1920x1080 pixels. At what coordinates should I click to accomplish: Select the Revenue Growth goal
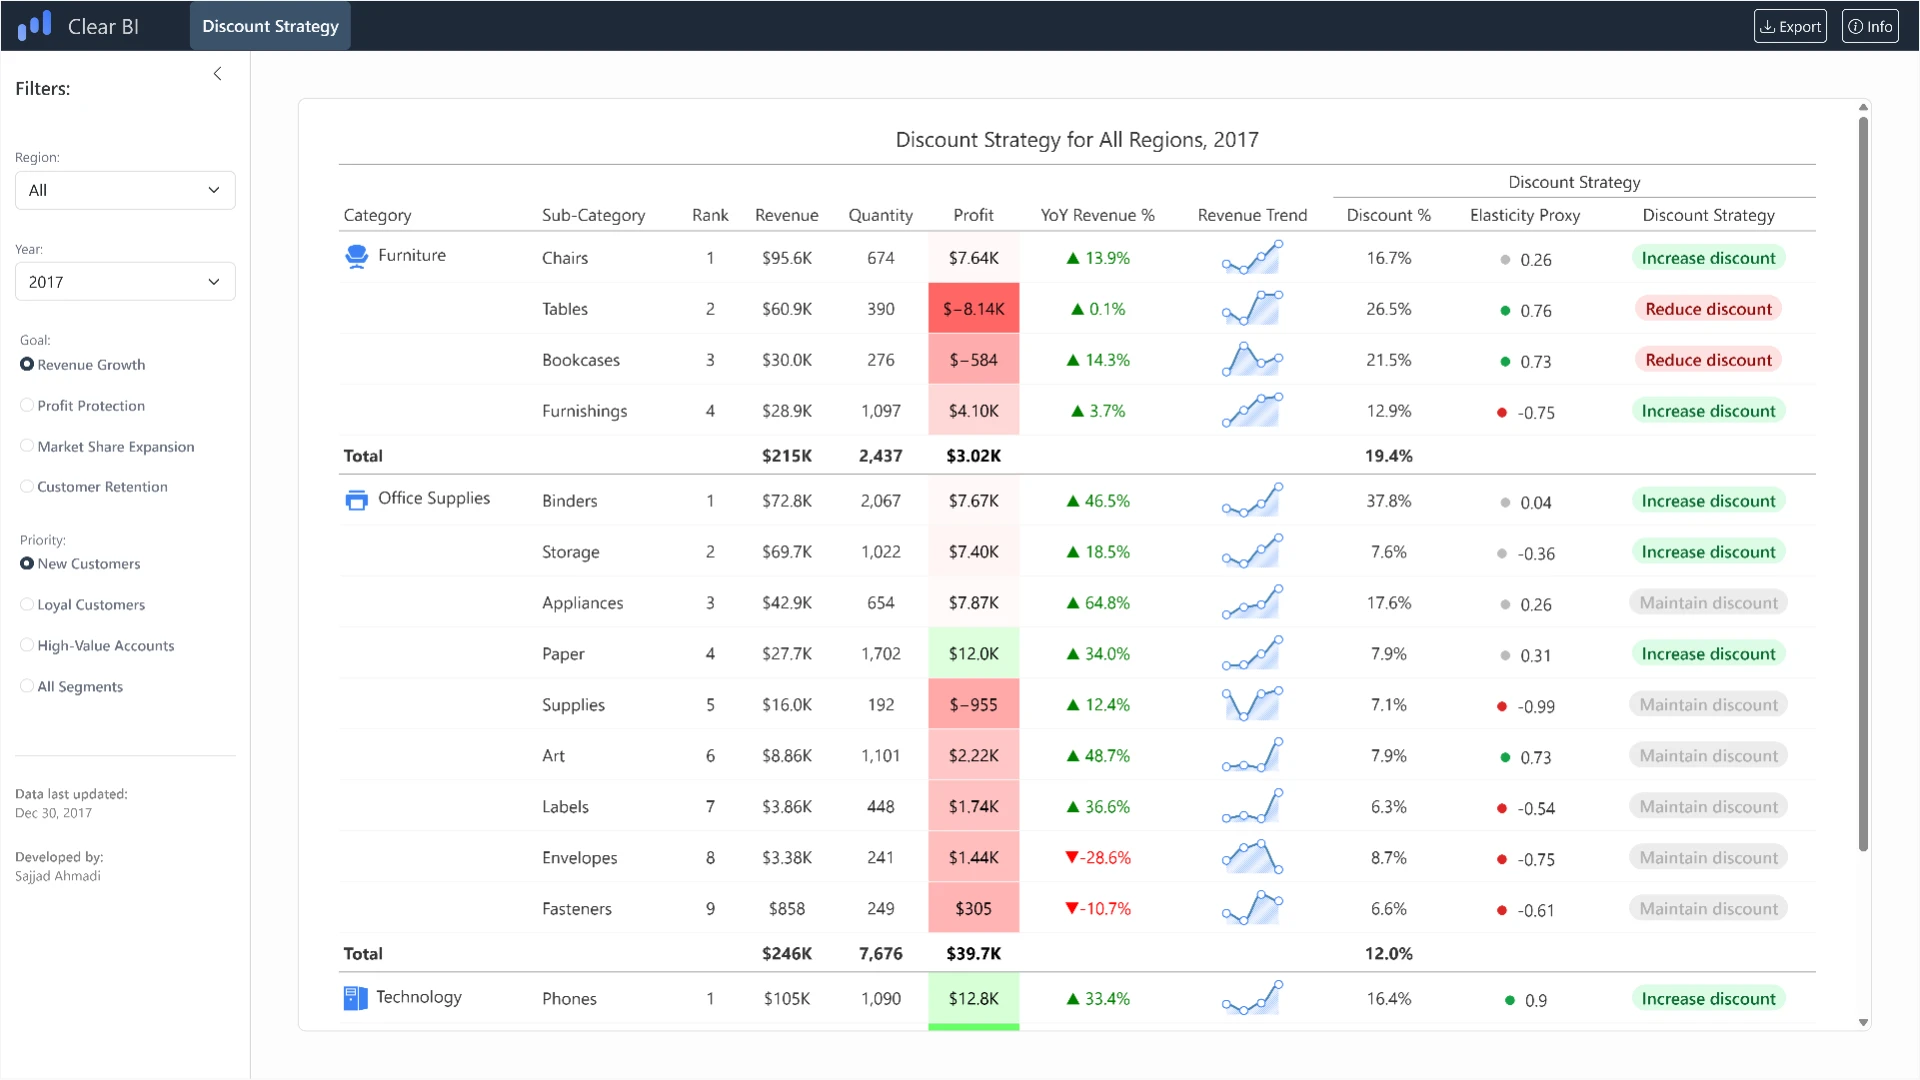(27, 365)
